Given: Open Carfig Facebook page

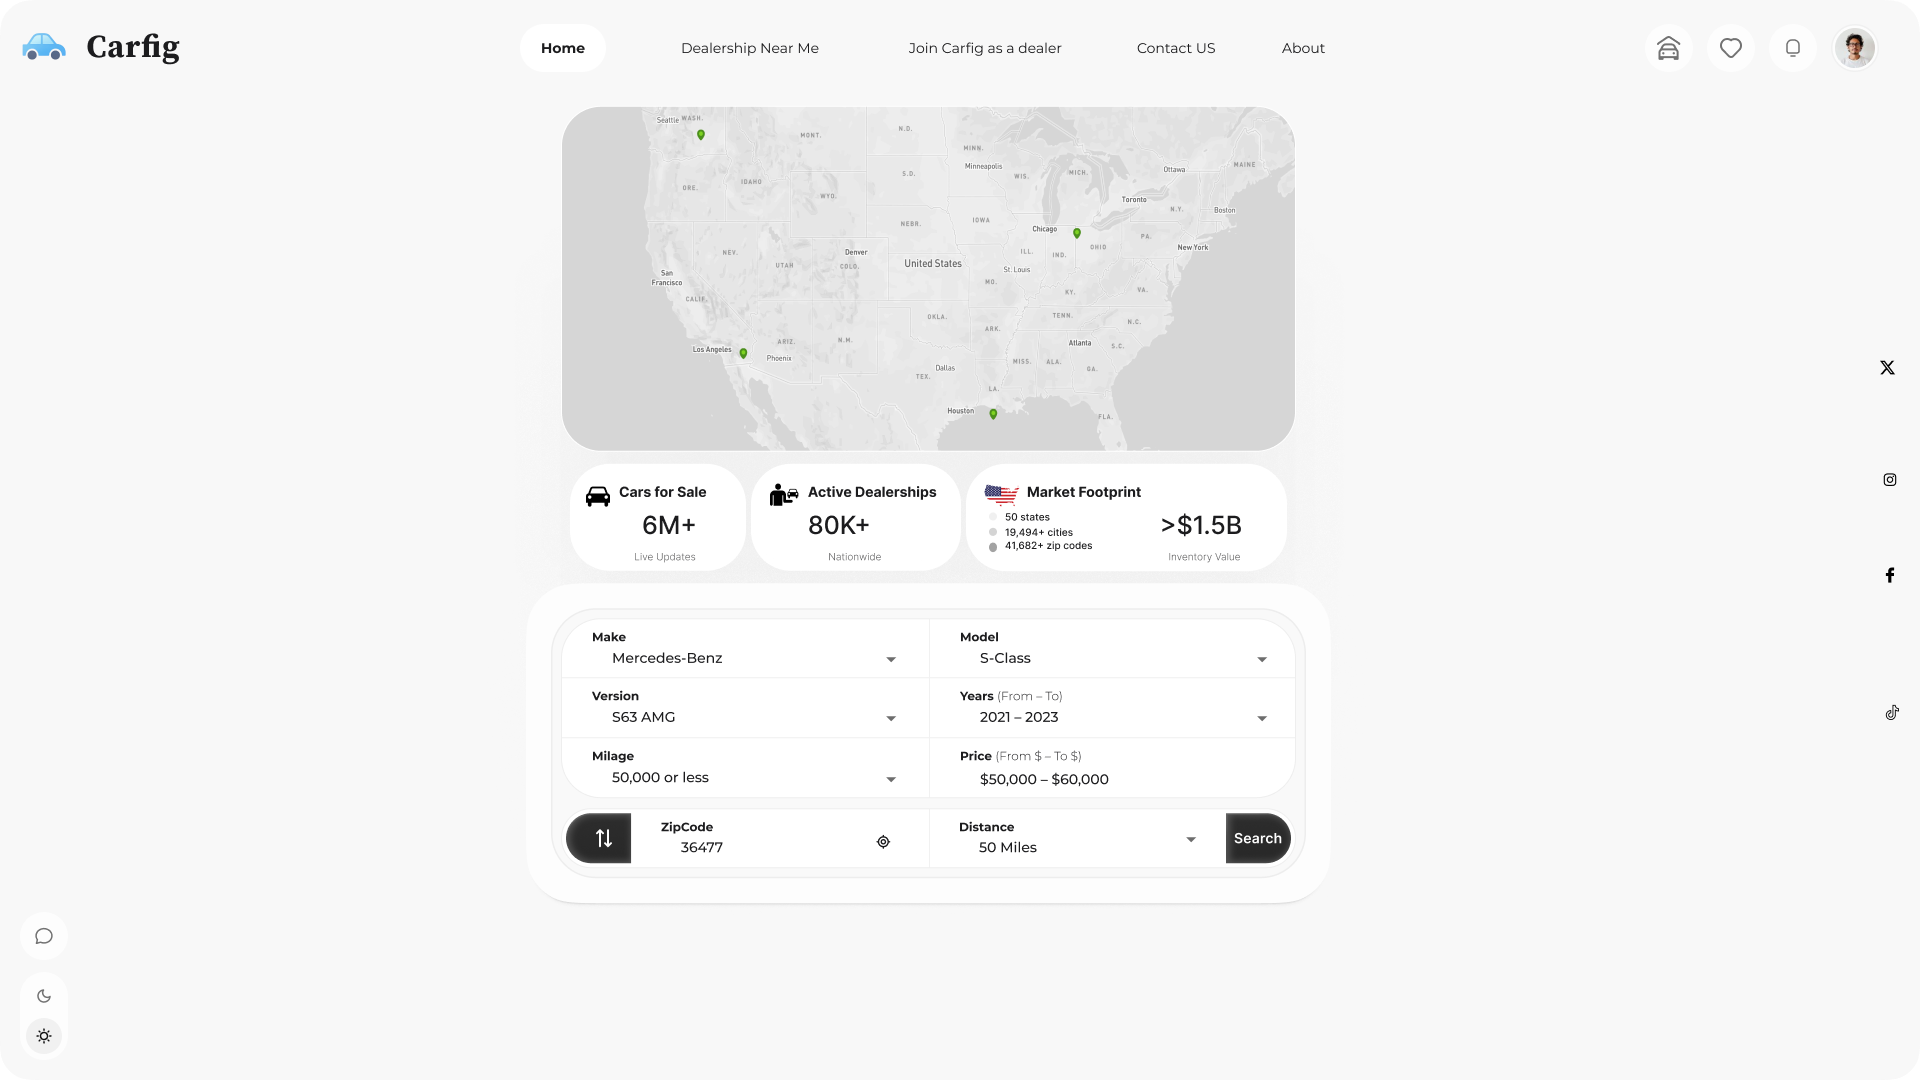Looking at the screenshot, I should point(1890,575).
